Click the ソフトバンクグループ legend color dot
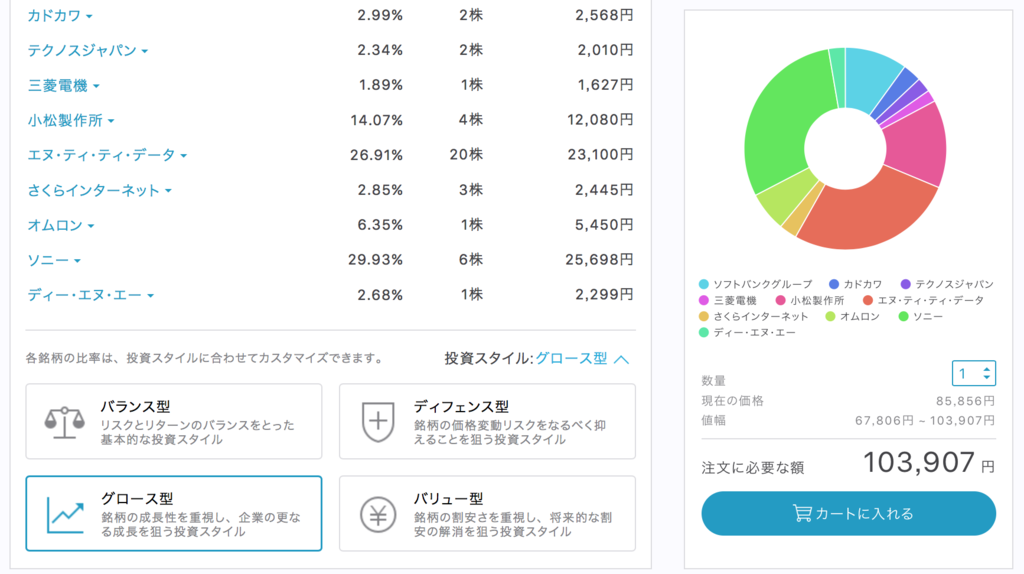Image resolution: width=1024 pixels, height=574 pixels. click(703, 284)
